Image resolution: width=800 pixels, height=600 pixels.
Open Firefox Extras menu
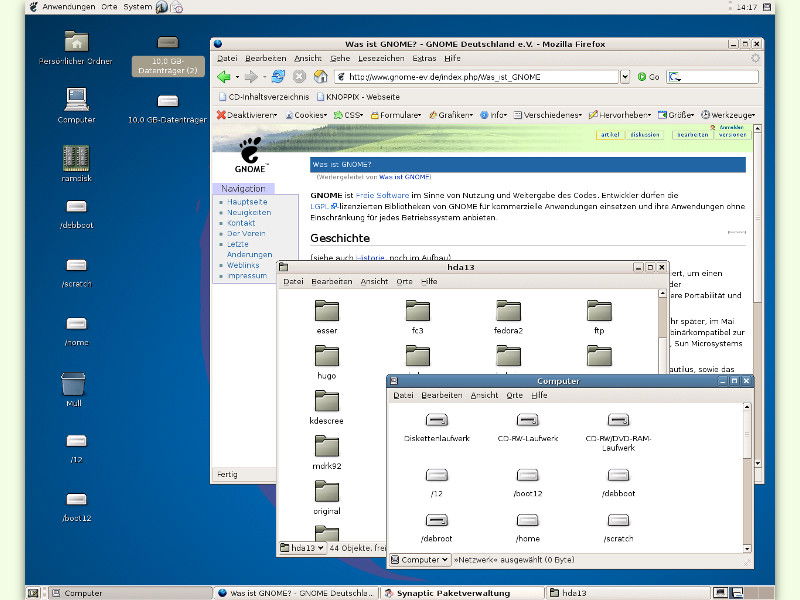tap(424, 59)
